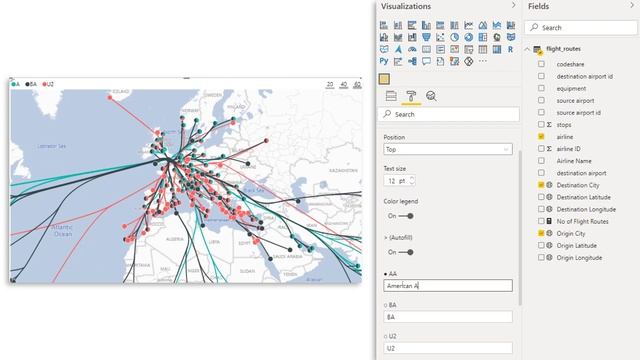This screenshot has width=640, height=360.
Task: Click the Airline Name field label
Action: [x=574, y=161]
